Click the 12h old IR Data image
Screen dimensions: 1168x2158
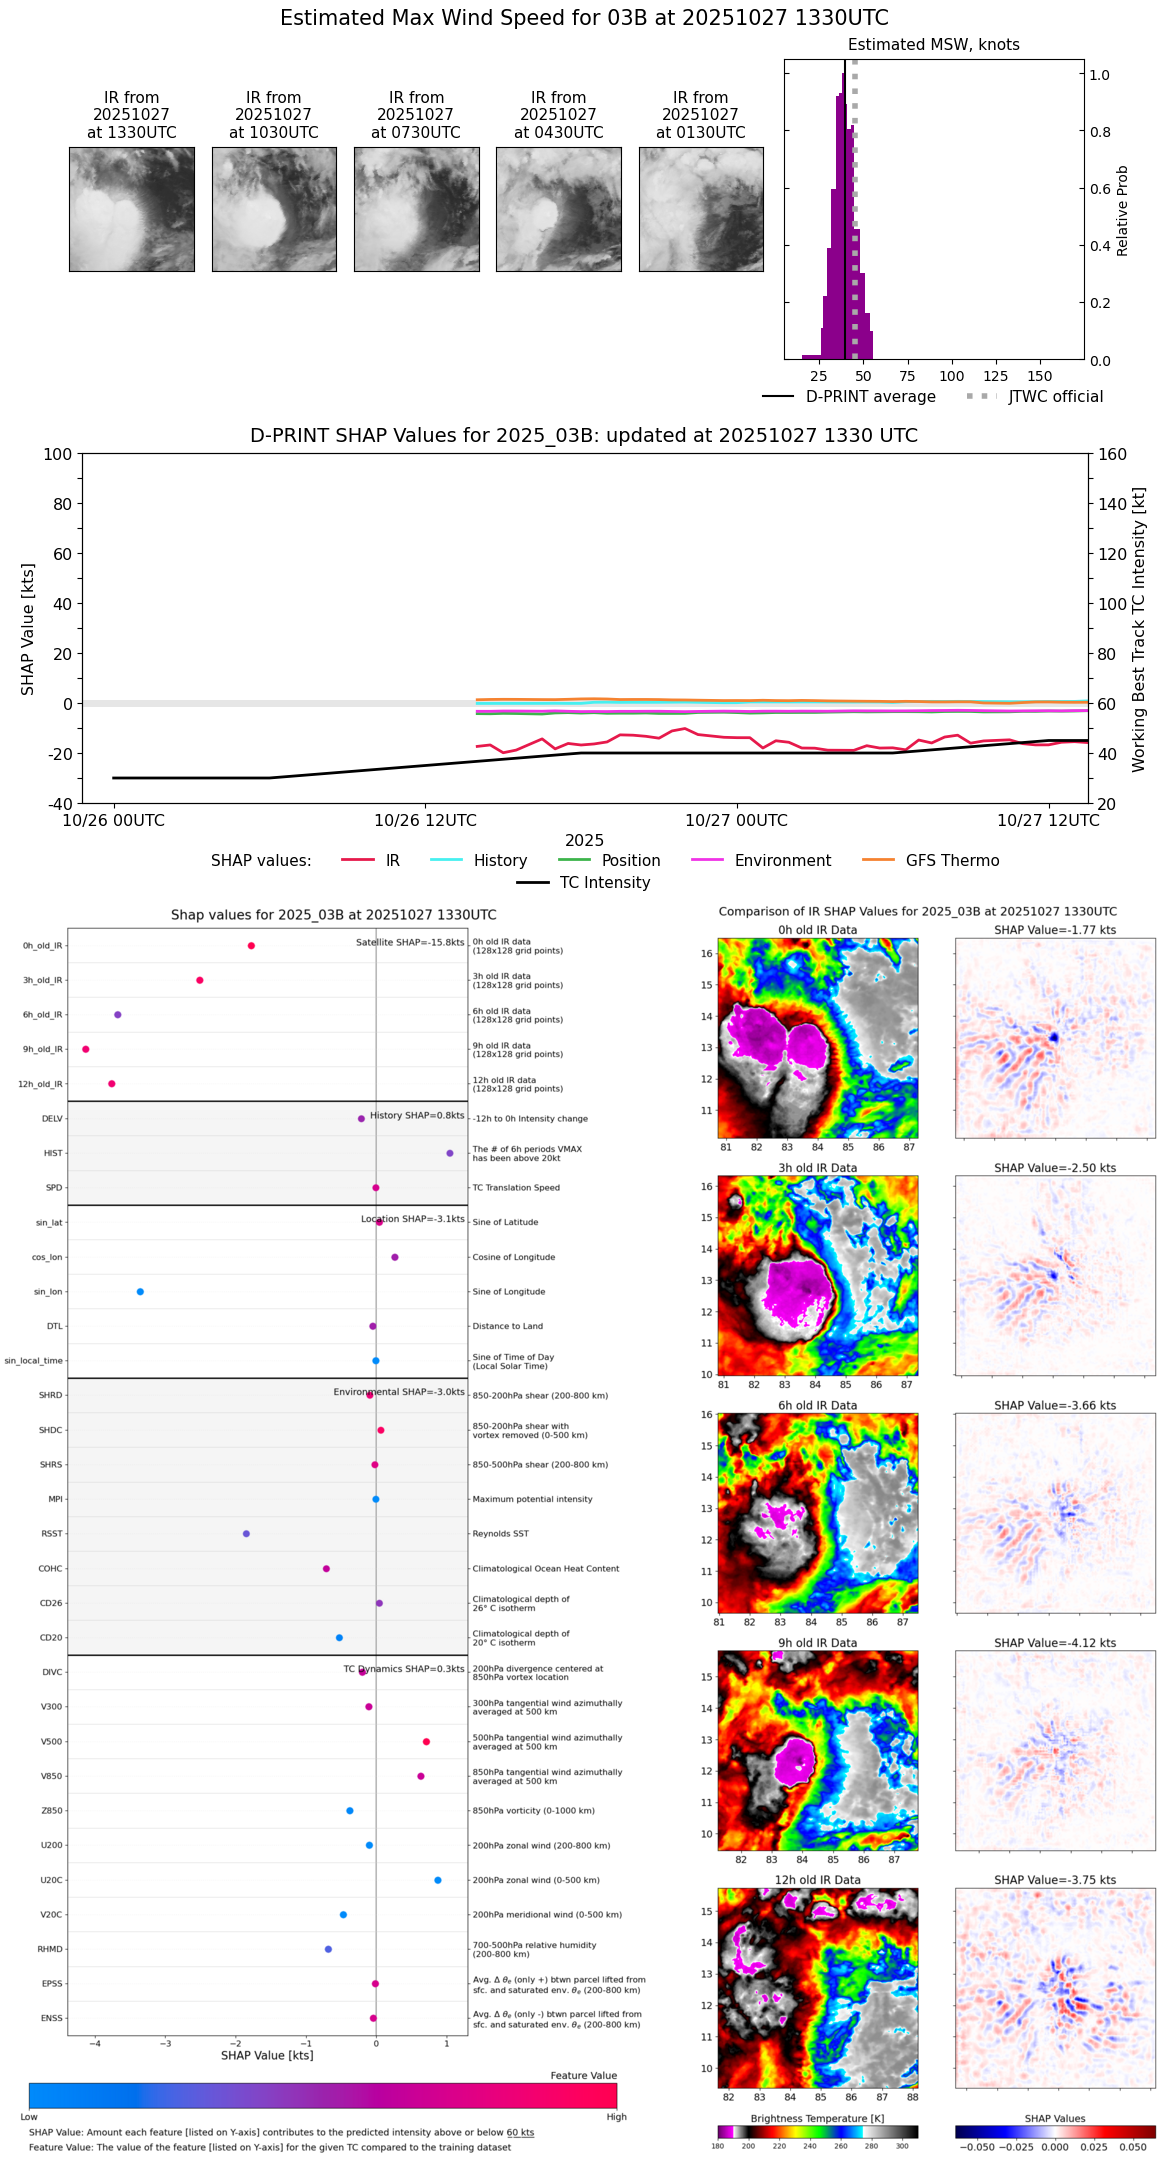pyautogui.click(x=818, y=1987)
